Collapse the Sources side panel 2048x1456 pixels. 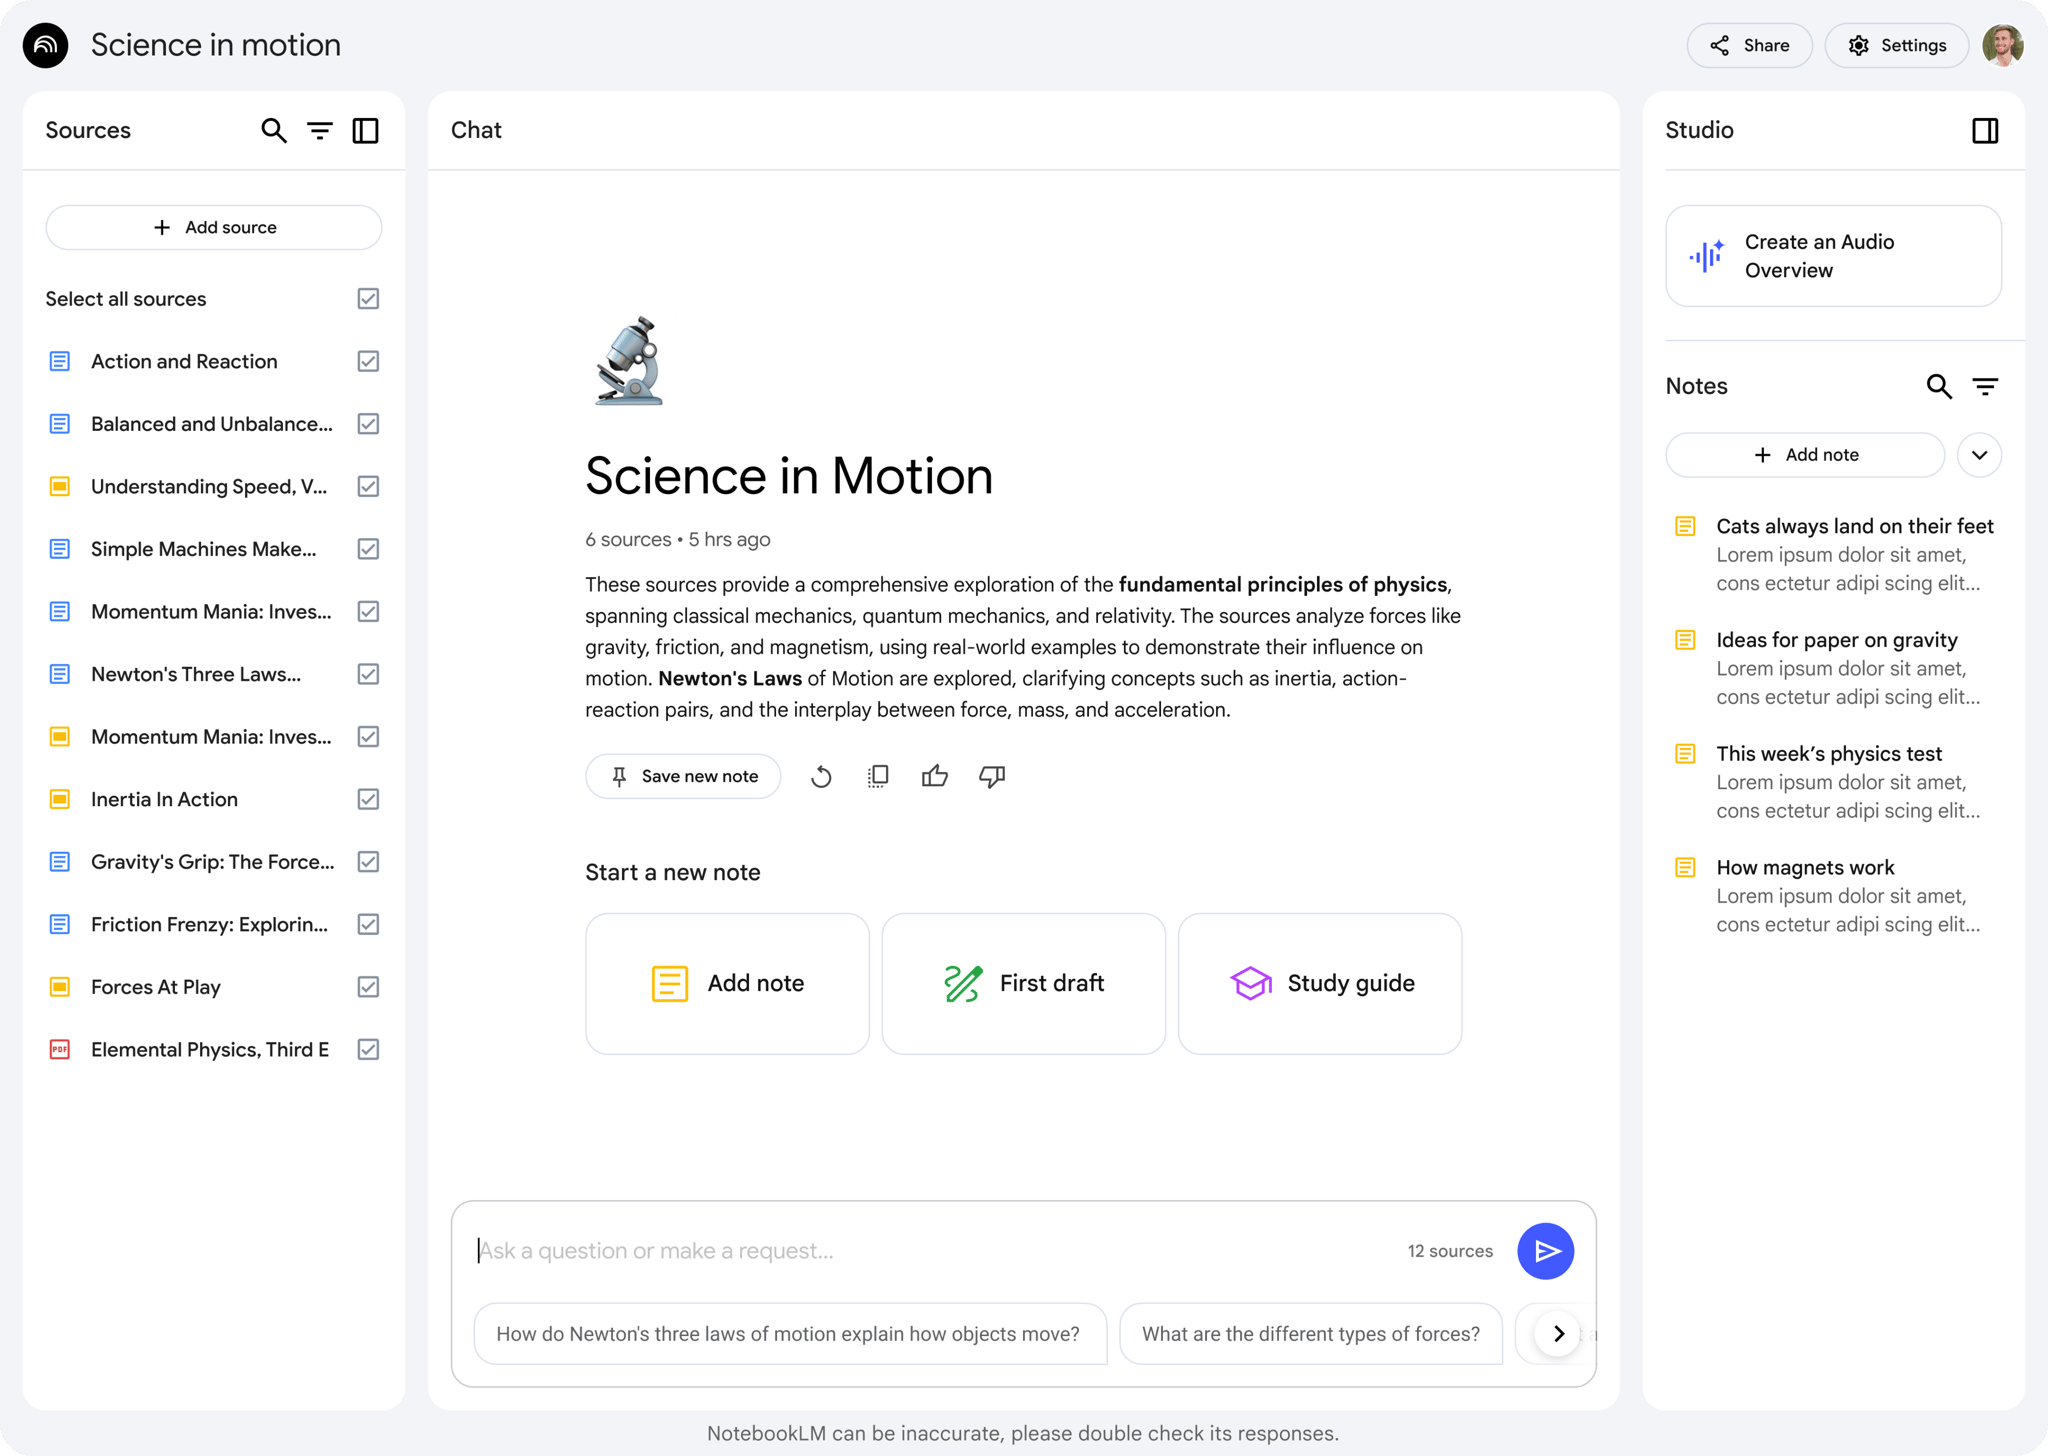(366, 131)
